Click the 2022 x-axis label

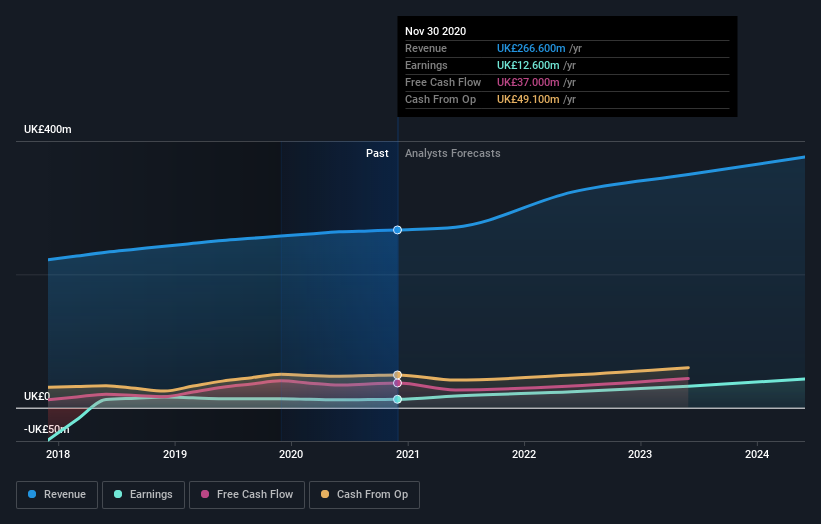524,454
